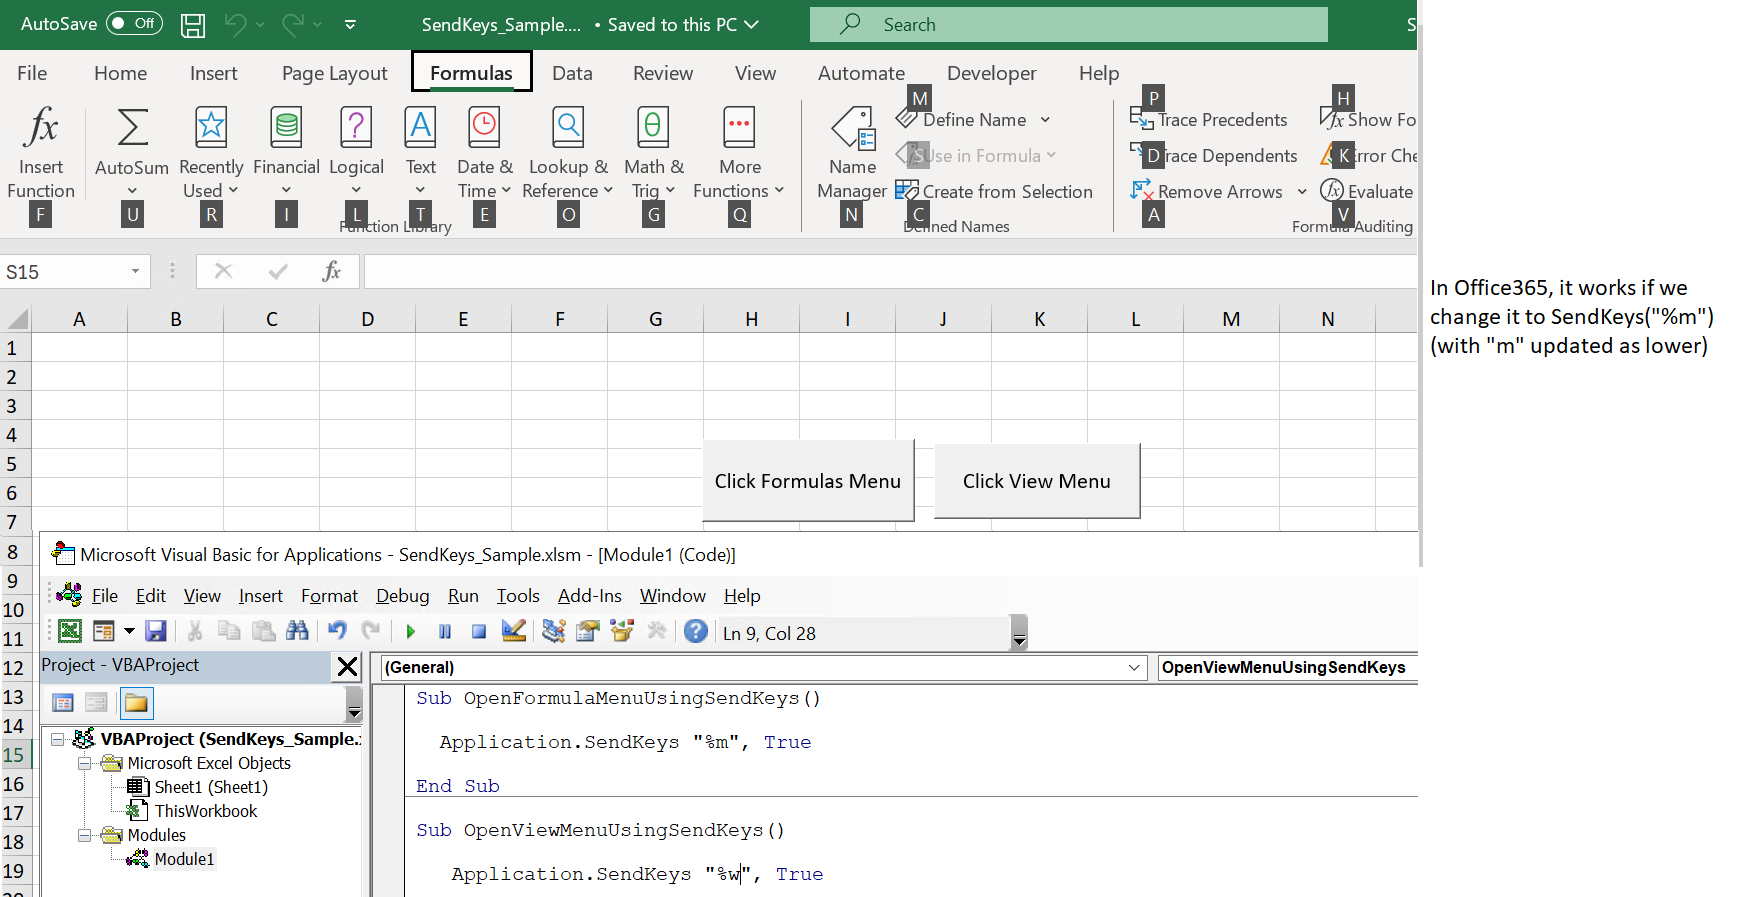1742x897 pixels.
Task: Collapse the Modules folder node
Action: [x=84, y=836]
